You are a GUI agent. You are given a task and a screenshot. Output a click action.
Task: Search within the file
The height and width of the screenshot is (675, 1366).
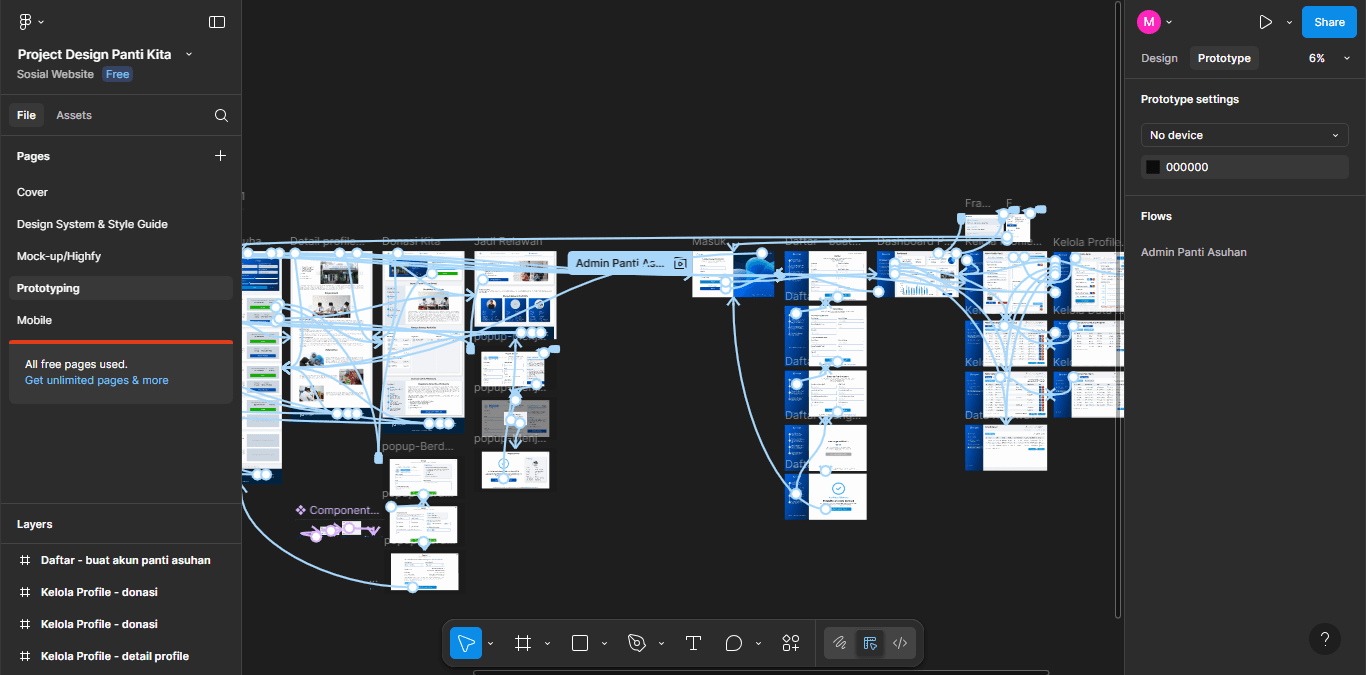pos(220,115)
